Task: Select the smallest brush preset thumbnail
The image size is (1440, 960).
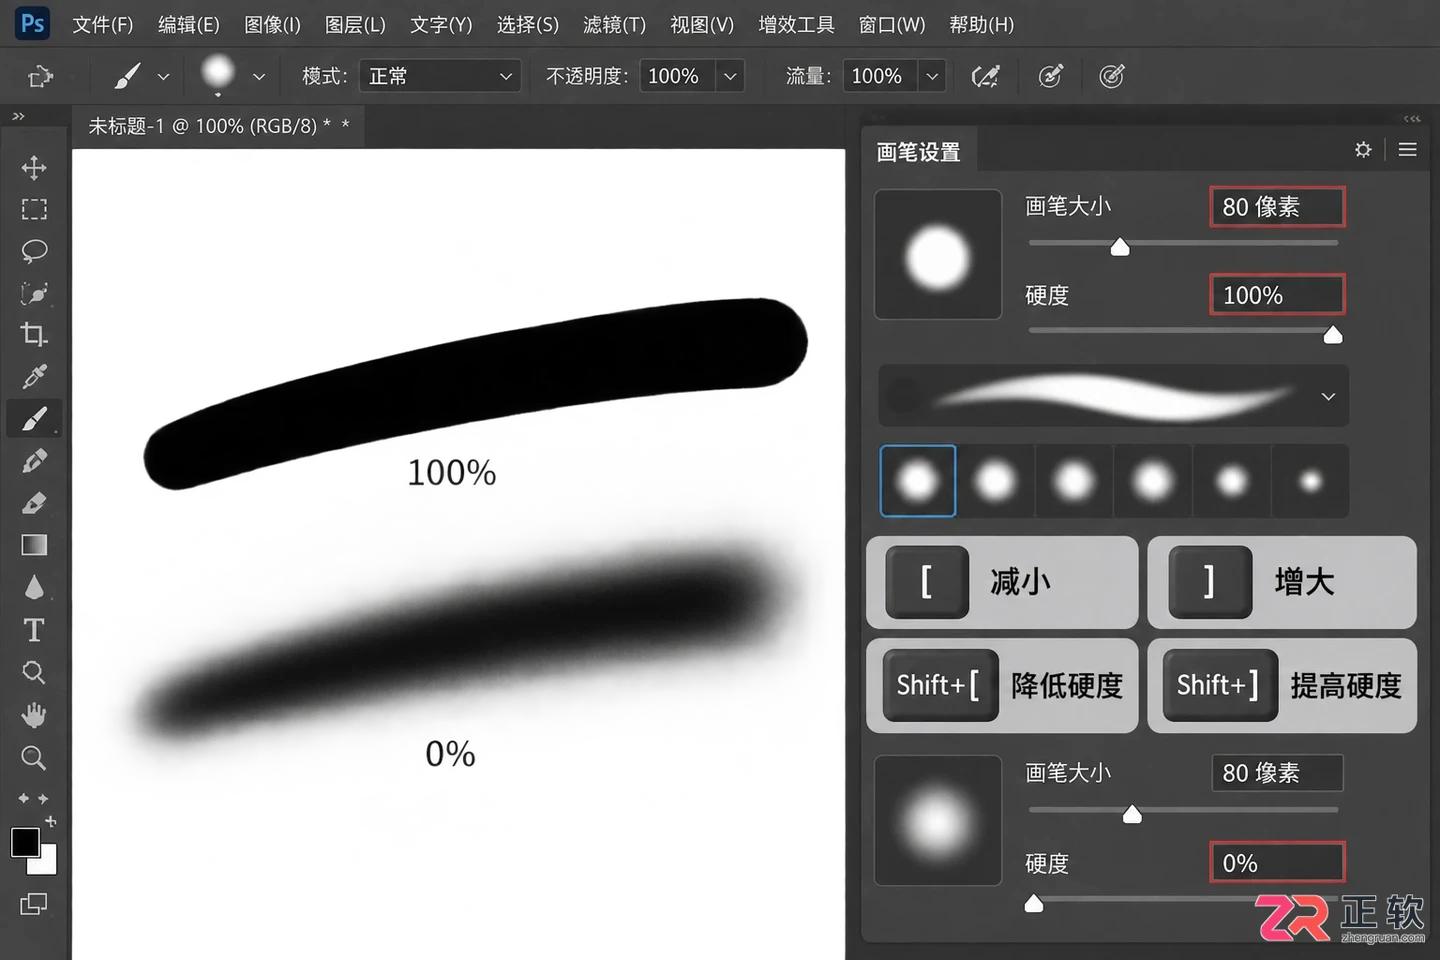Action: [x=1310, y=481]
